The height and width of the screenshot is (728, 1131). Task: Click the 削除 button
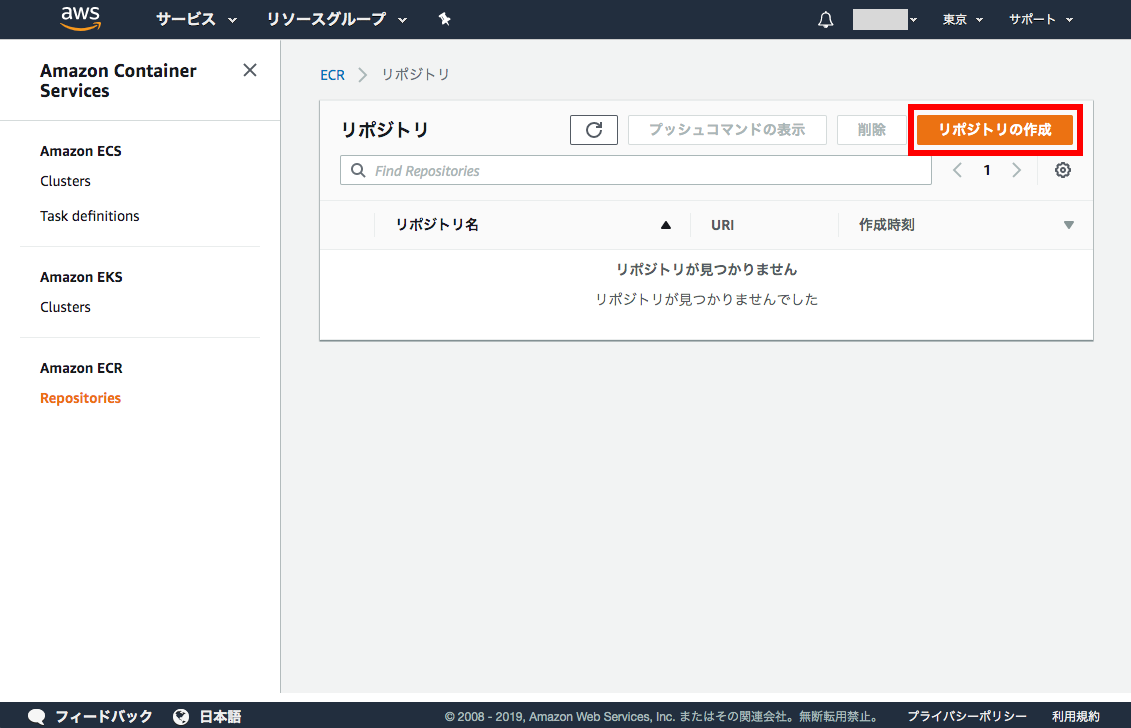pyautogui.click(x=871, y=130)
